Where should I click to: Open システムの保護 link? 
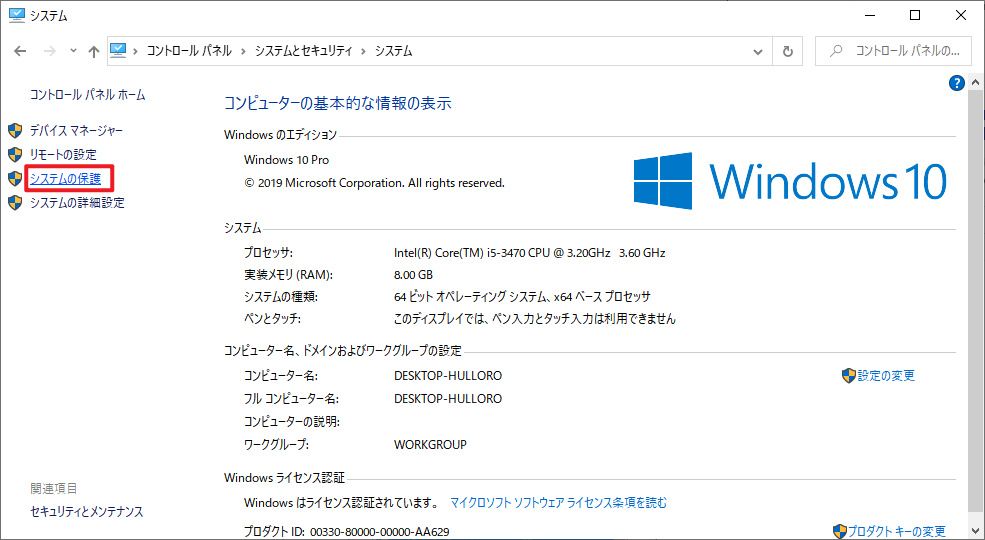(x=65, y=179)
